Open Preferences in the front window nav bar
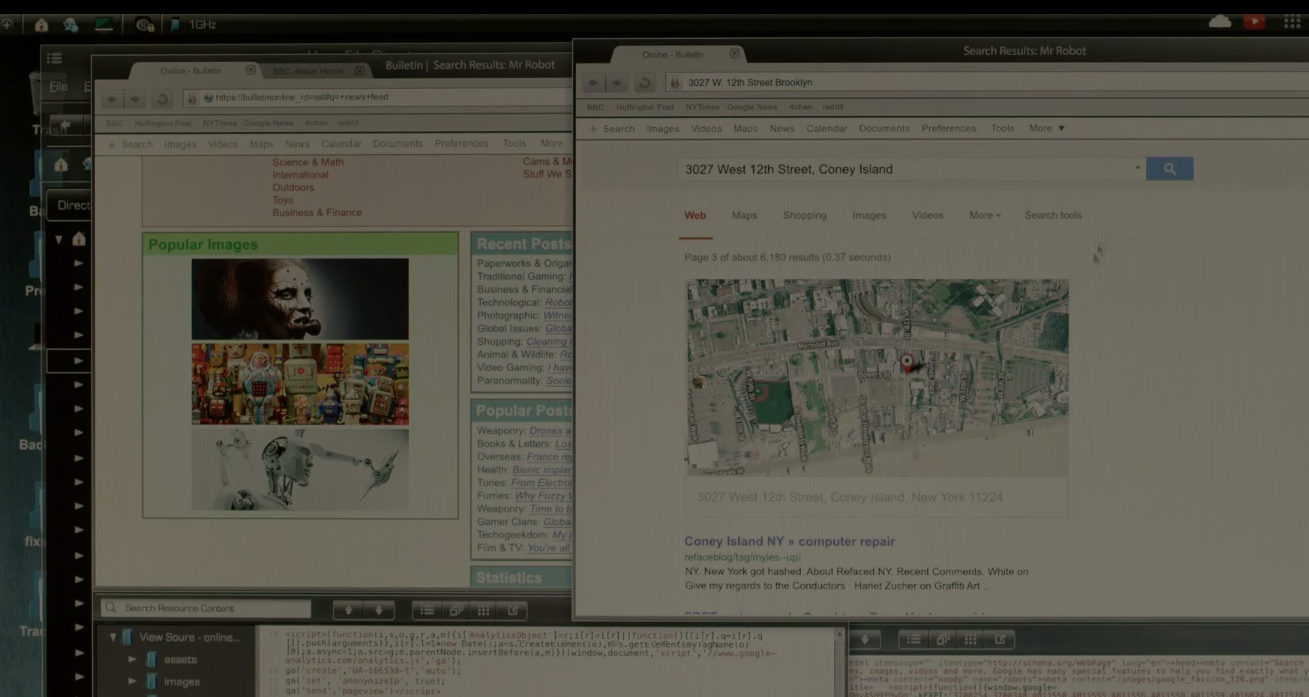 point(949,128)
